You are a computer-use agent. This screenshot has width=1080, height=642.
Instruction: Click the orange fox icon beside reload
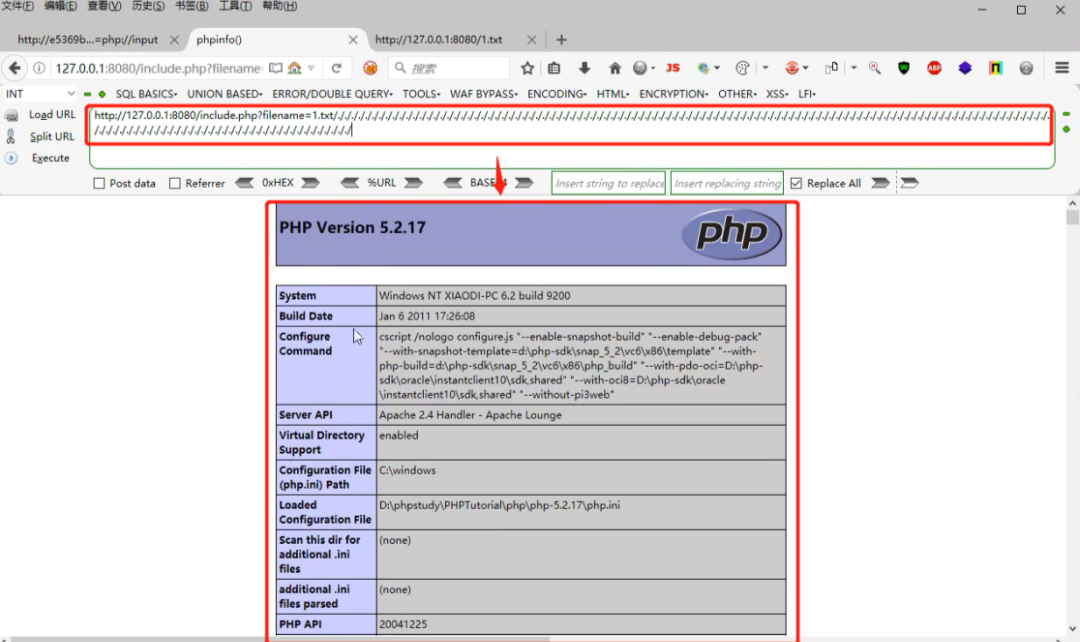coord(370,68)
